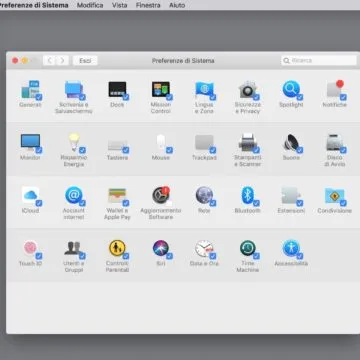
Task: Open the Preferenze di Sistema menu
Action: click(x=34, y=5)
